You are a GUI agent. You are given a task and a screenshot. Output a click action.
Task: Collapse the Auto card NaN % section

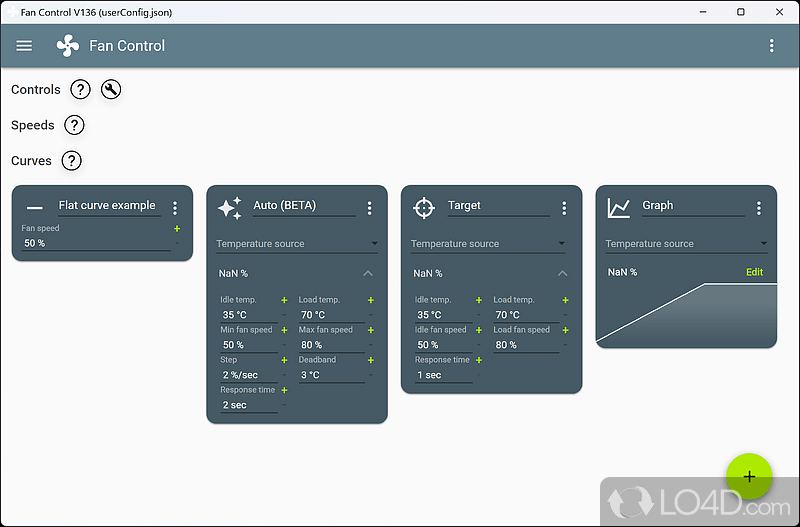[x=368, y=273]
